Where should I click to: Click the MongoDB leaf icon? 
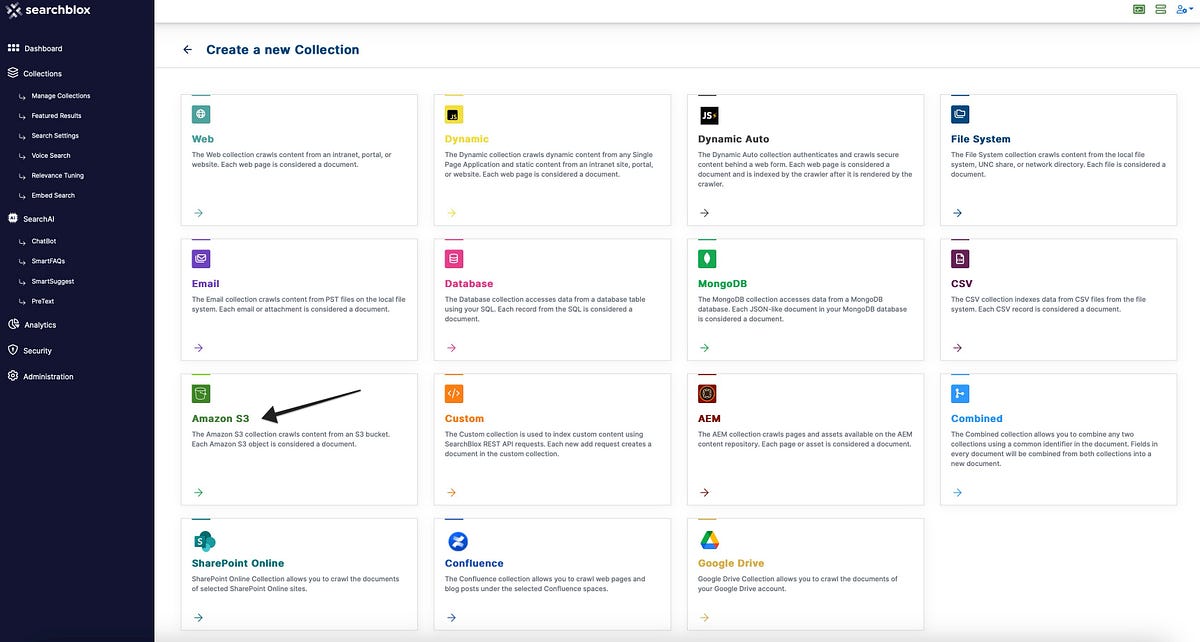708,259
